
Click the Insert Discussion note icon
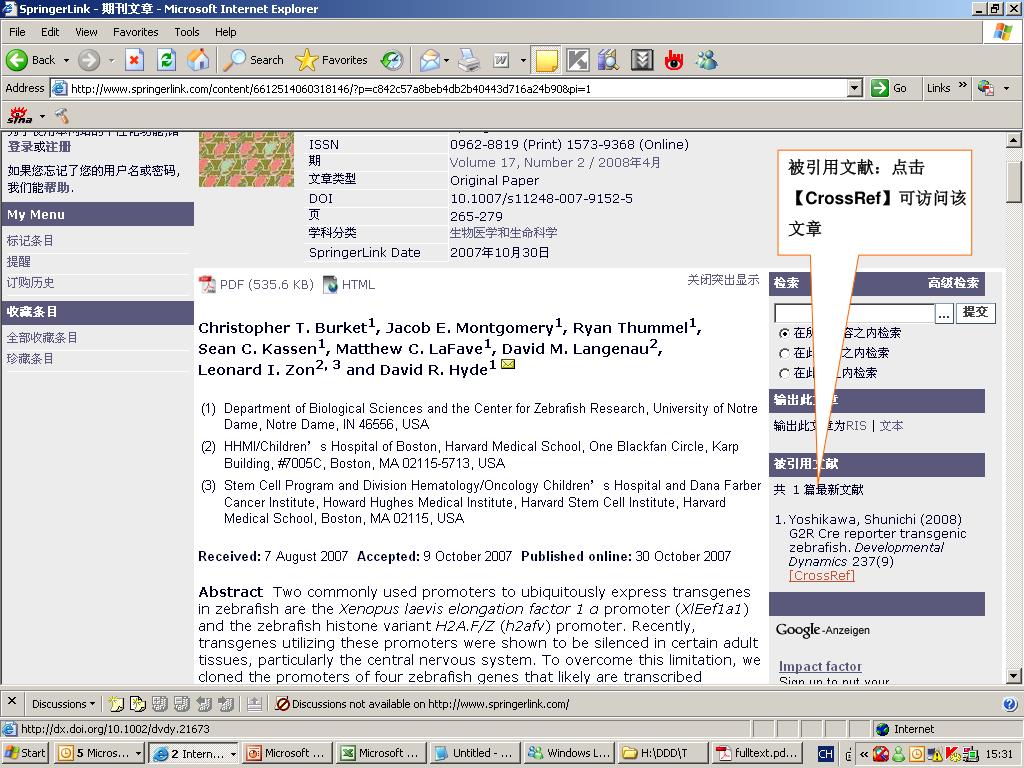click(116, 703)
